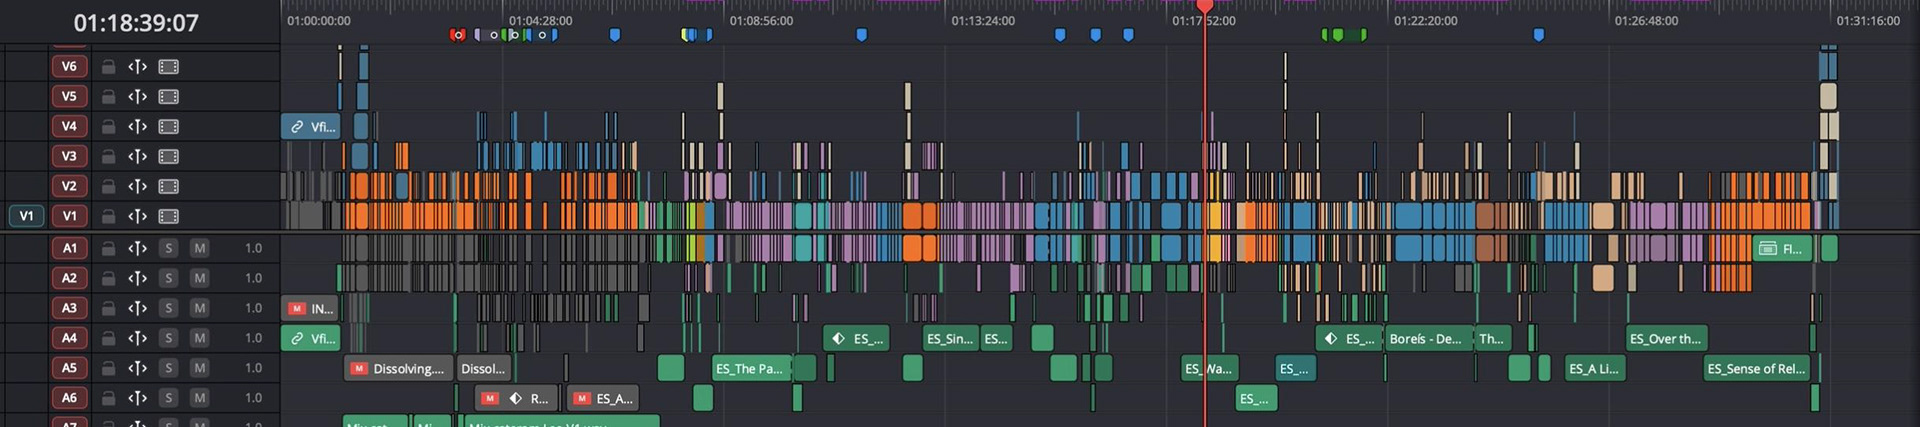Click the current timecode 01:18:39:07 field
This screenshot has width=1920, height=427.
click(136, 23)
